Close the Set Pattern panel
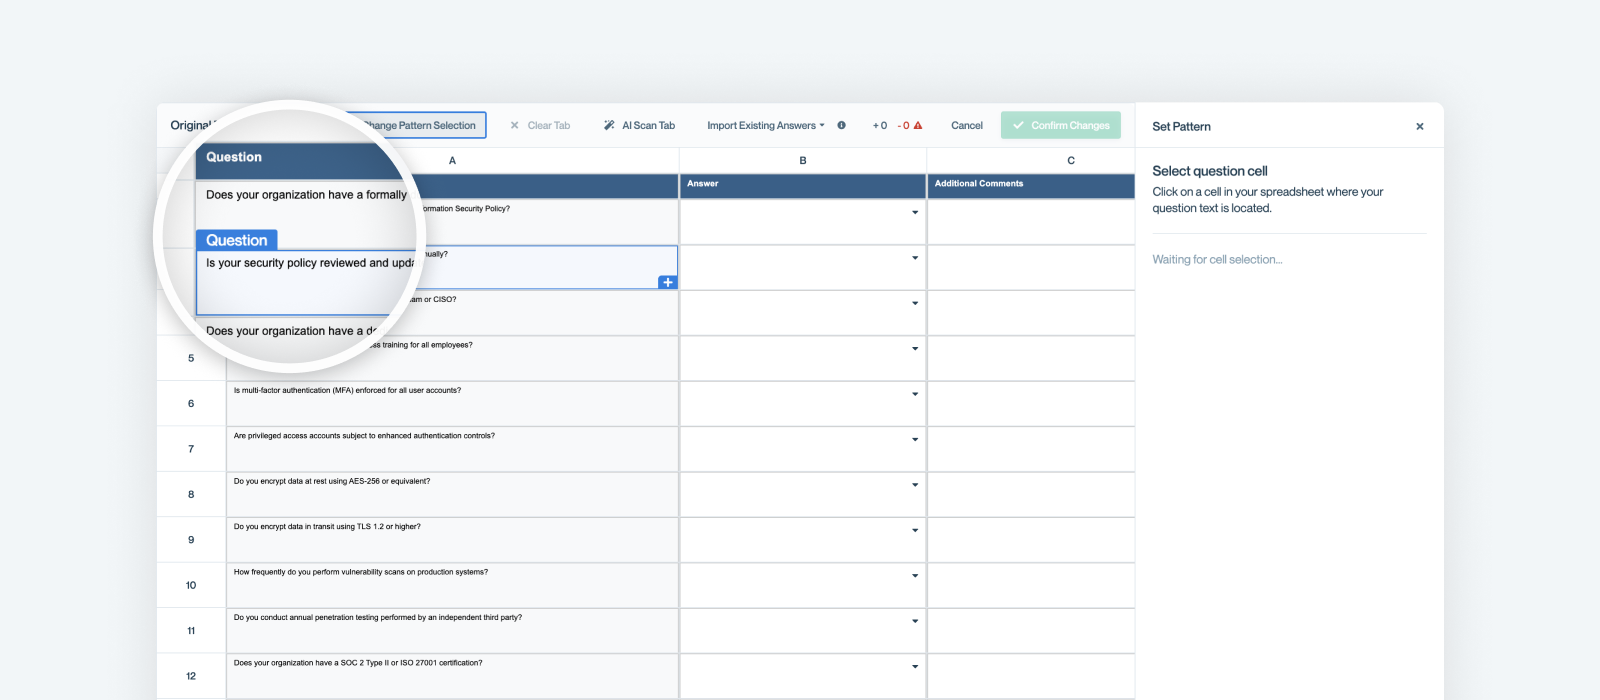This screenshot has height=700, width=1600. point(1420,127)
